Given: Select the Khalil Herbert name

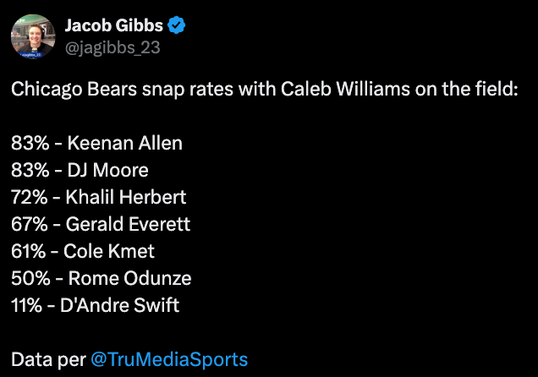Looking at the screenshot, I should (126, 197).
